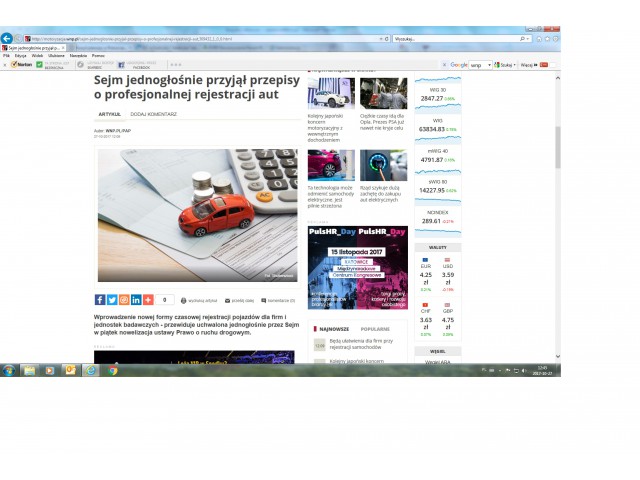Open the Plik menu
640x480 pixels.
[6, 55]
